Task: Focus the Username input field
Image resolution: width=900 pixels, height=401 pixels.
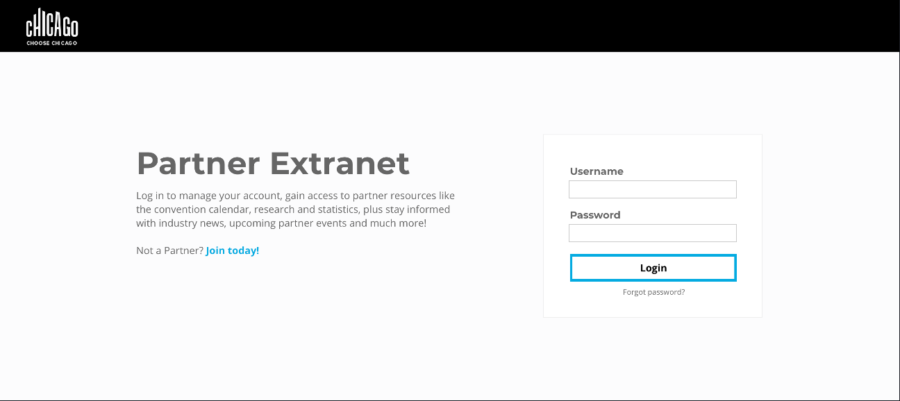Action: [x=653, y=189]
